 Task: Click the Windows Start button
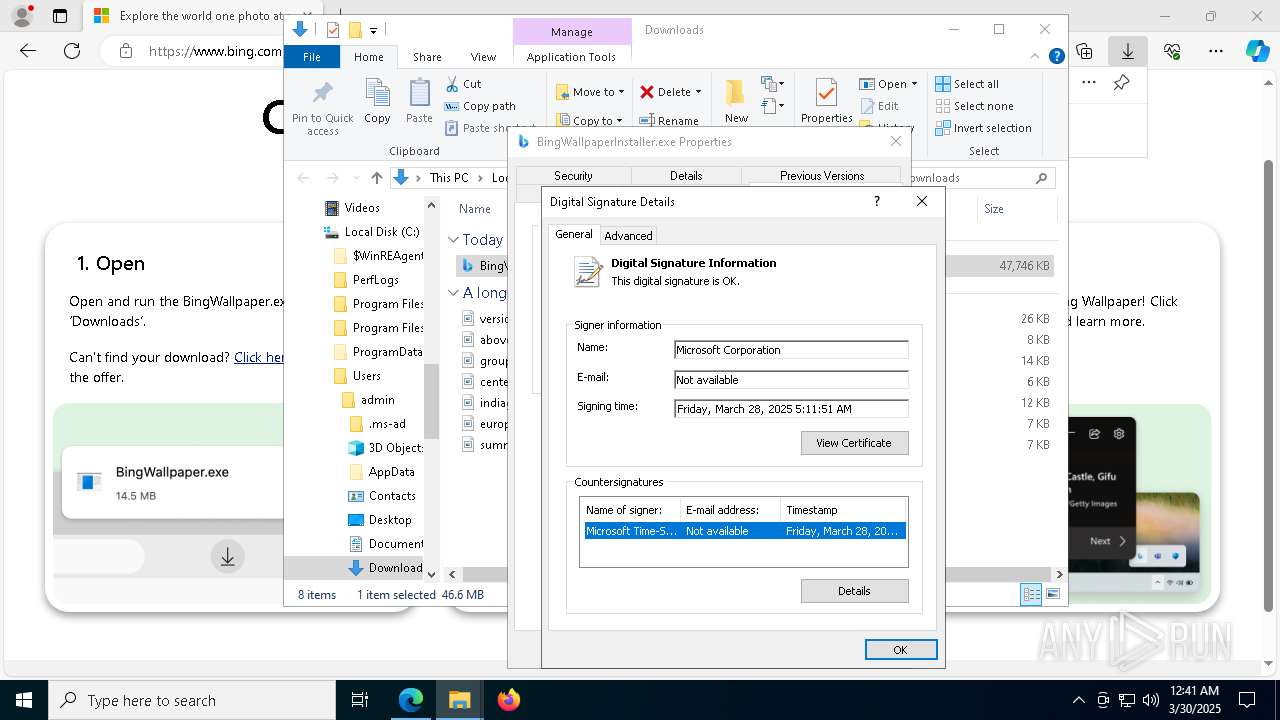point(24,700)
